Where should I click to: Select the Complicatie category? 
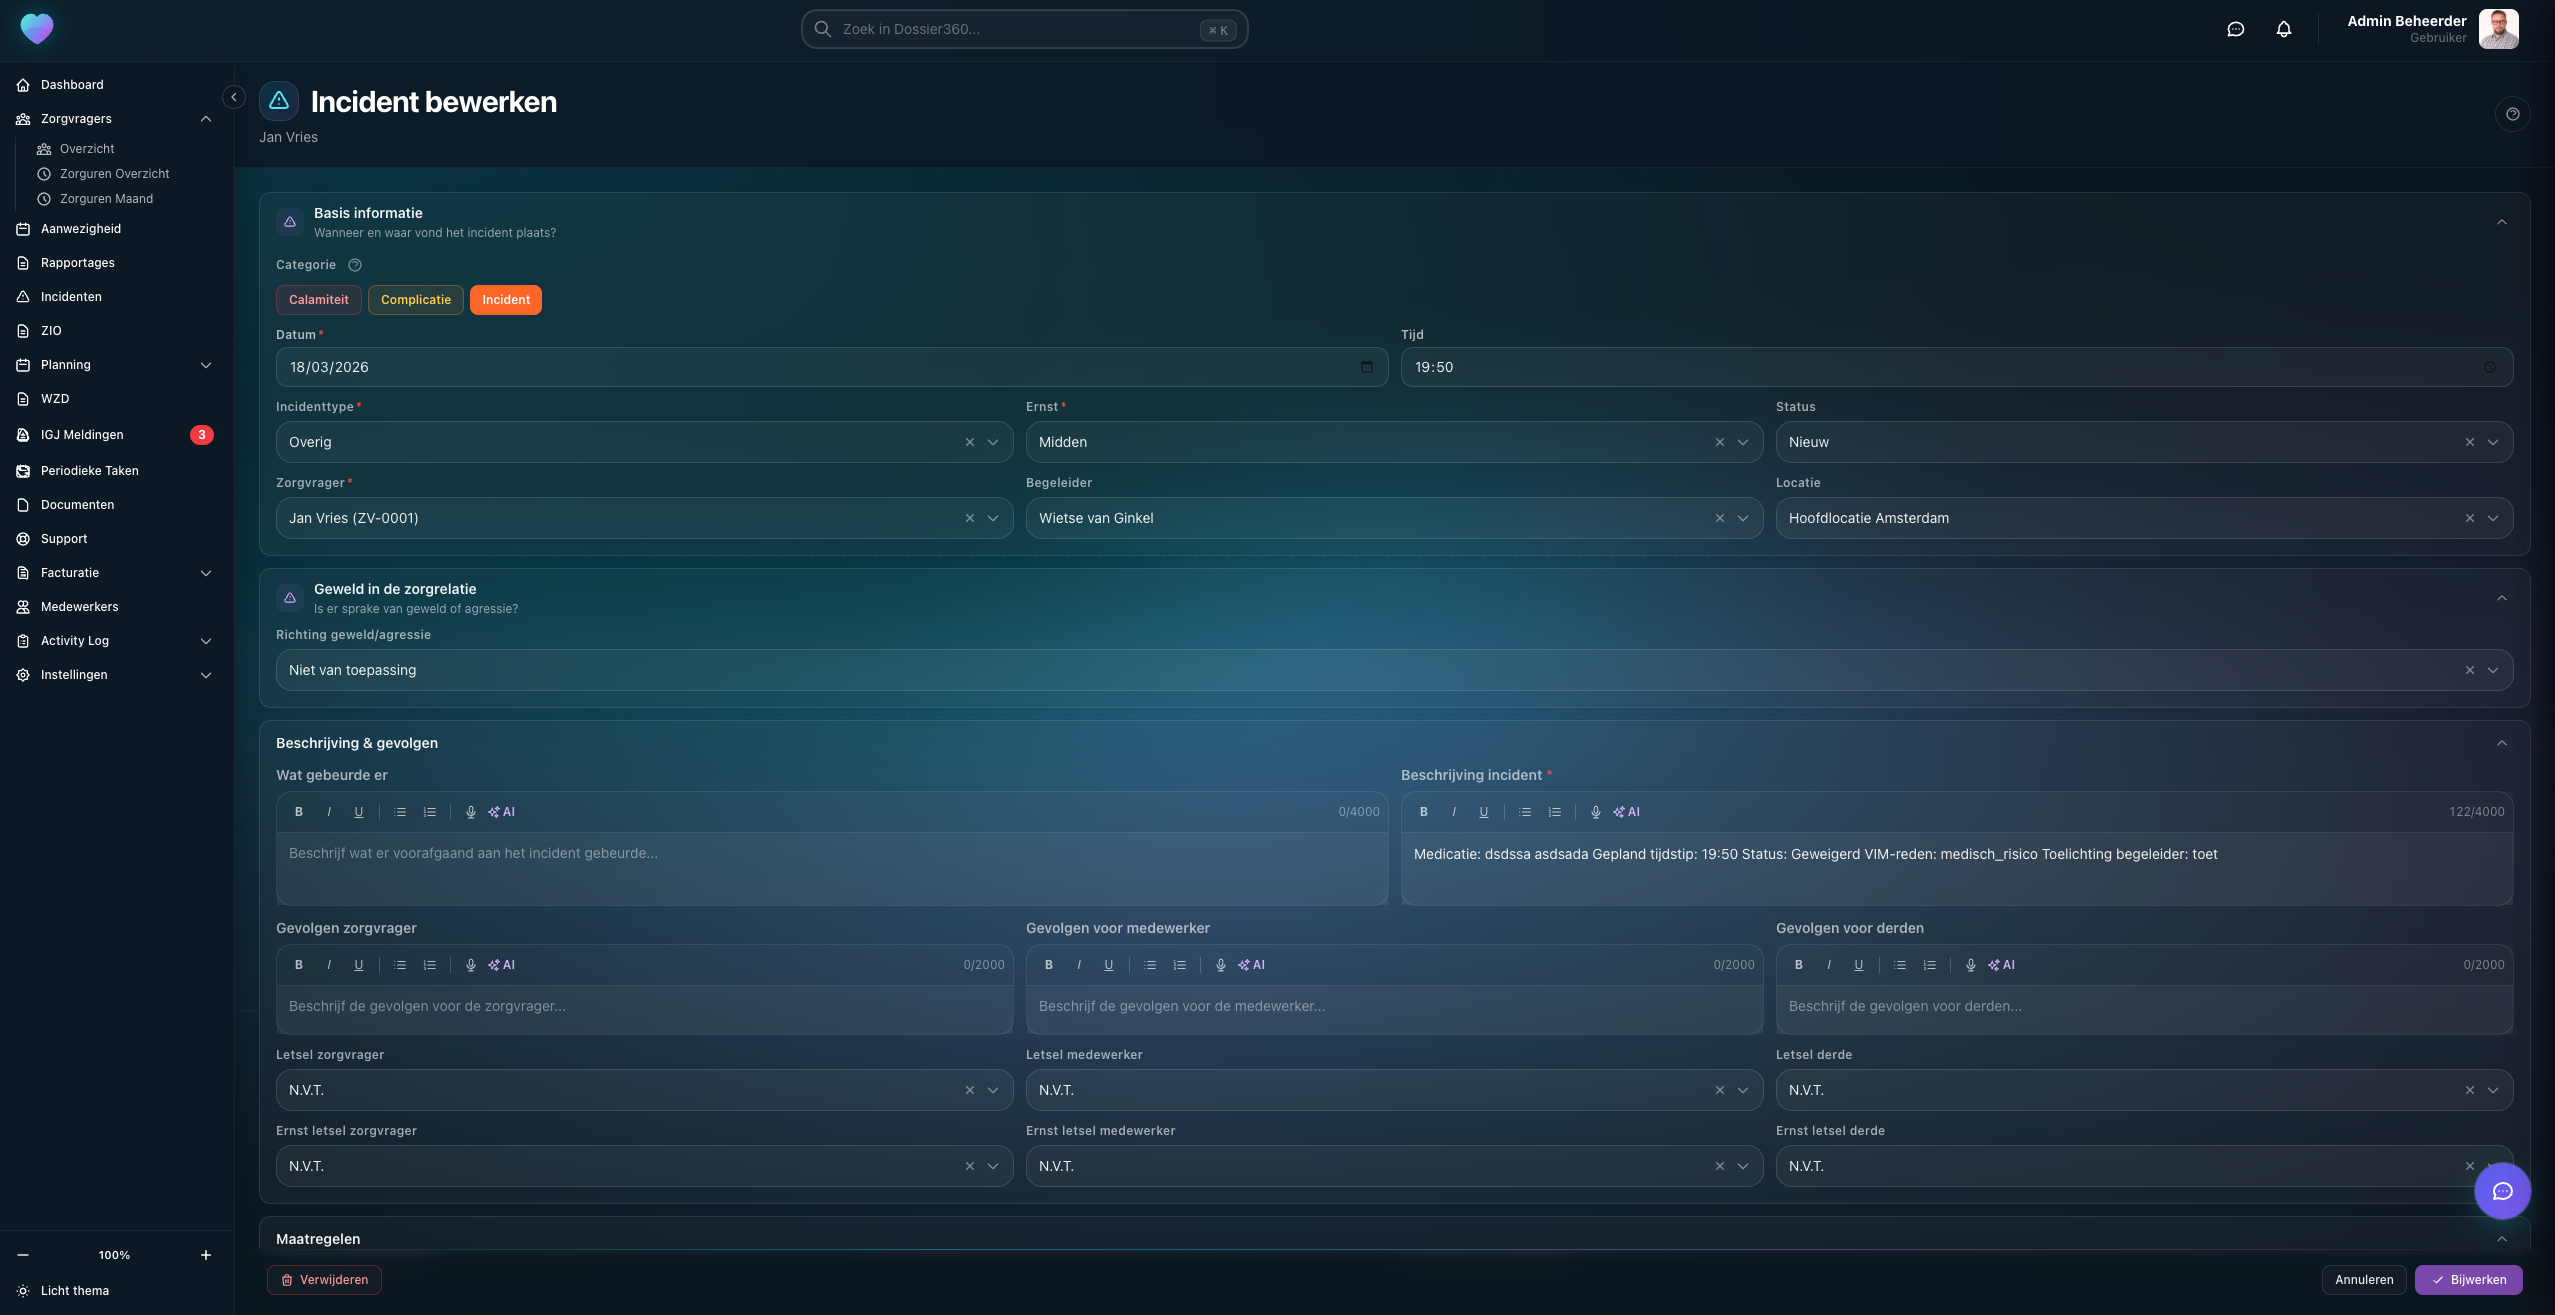(x=415, y=300)
